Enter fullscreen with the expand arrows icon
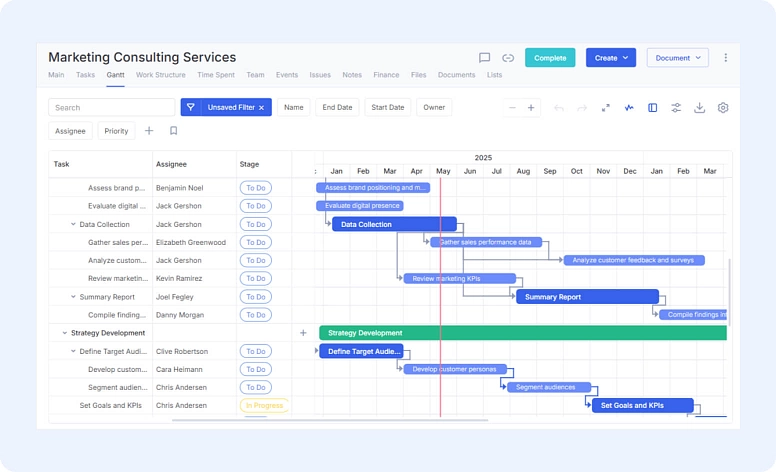 pyautogui.click(x=605, y=108)
